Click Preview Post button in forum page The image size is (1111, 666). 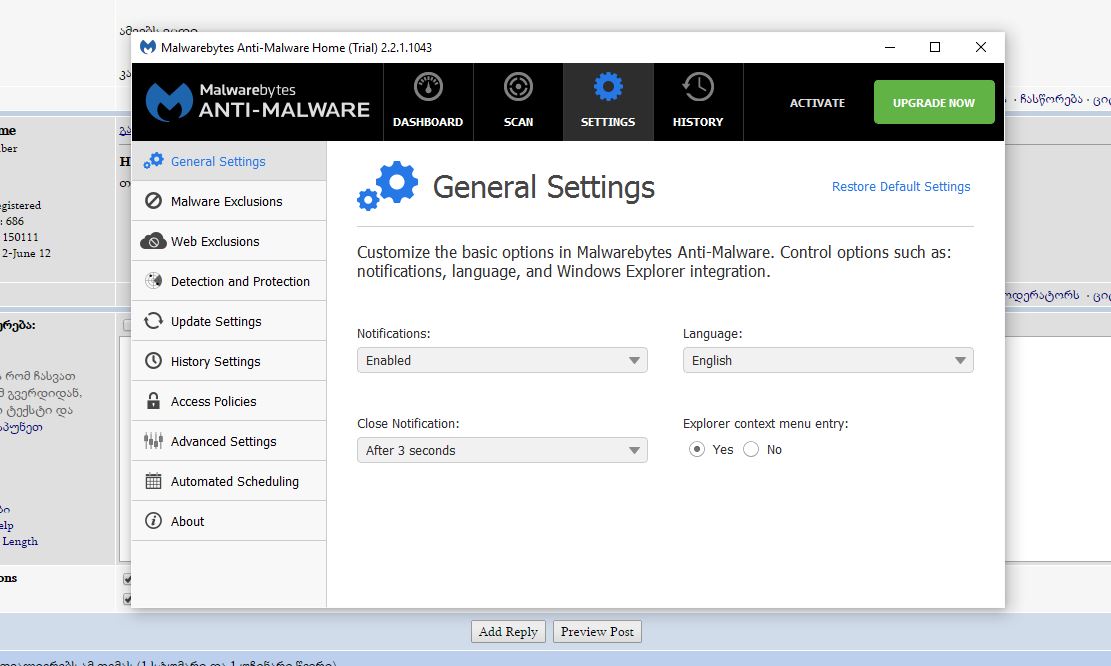point(597,631)
